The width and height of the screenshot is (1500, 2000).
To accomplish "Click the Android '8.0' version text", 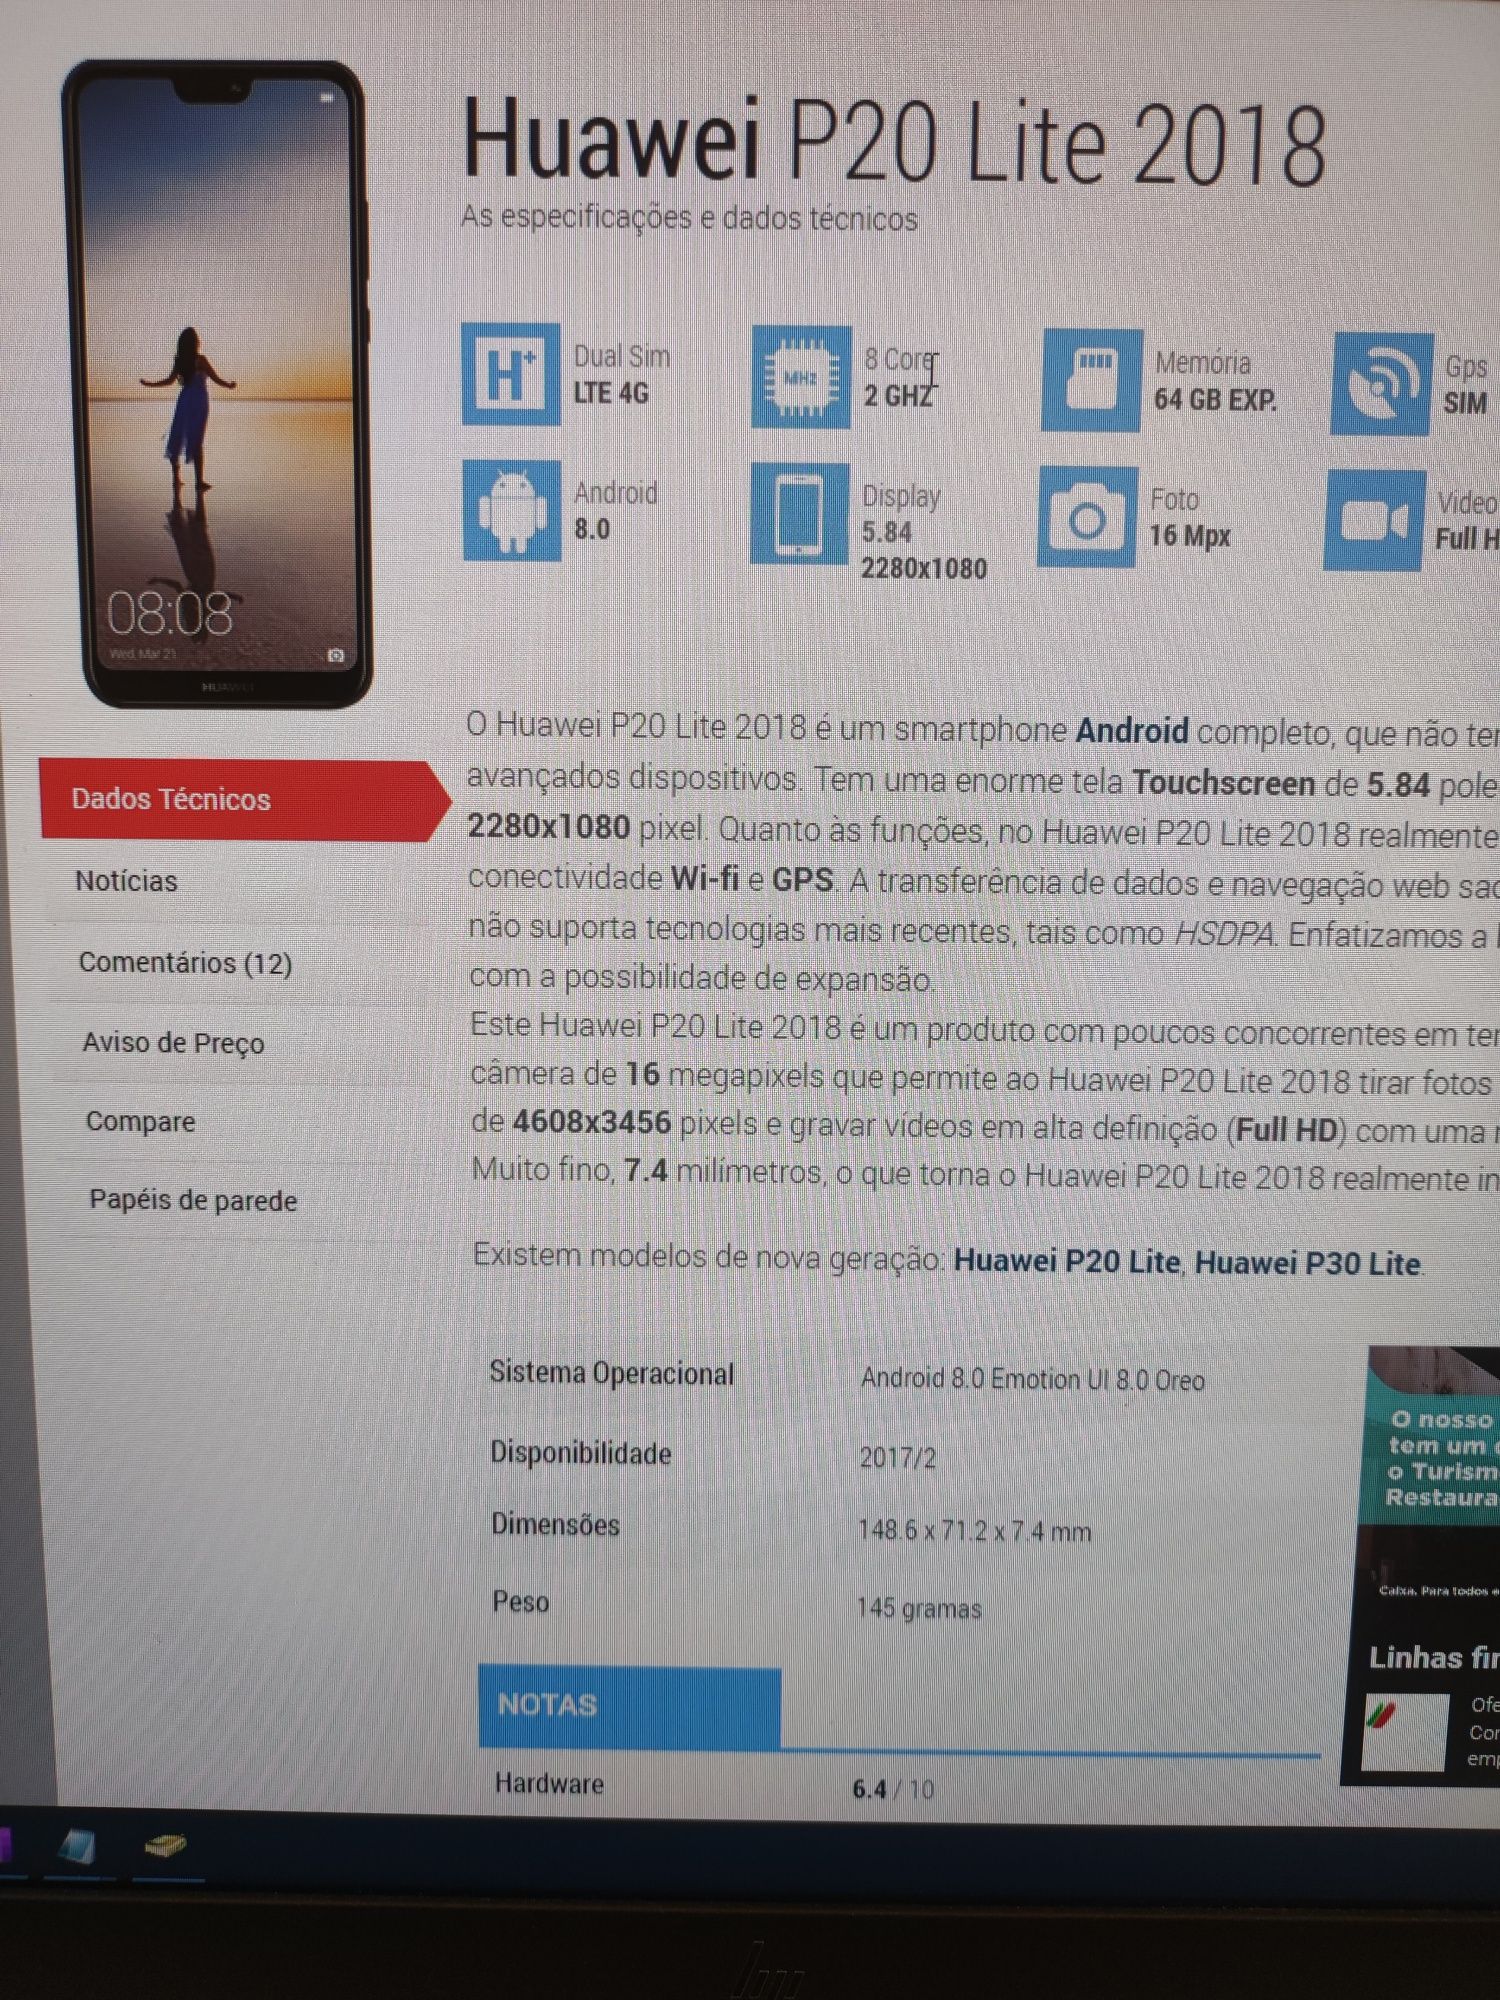I will [x=592, y=529].
